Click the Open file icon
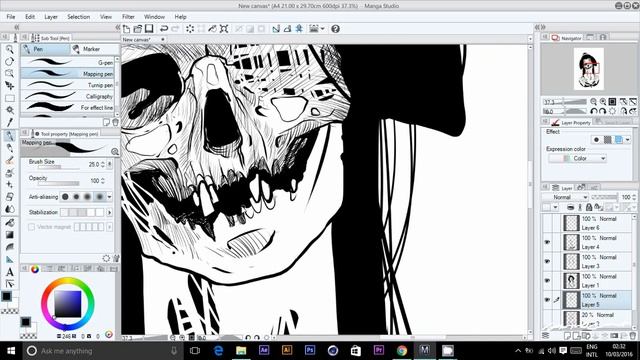The height and width of the screenshot is (360, 640). coord(138,29)
